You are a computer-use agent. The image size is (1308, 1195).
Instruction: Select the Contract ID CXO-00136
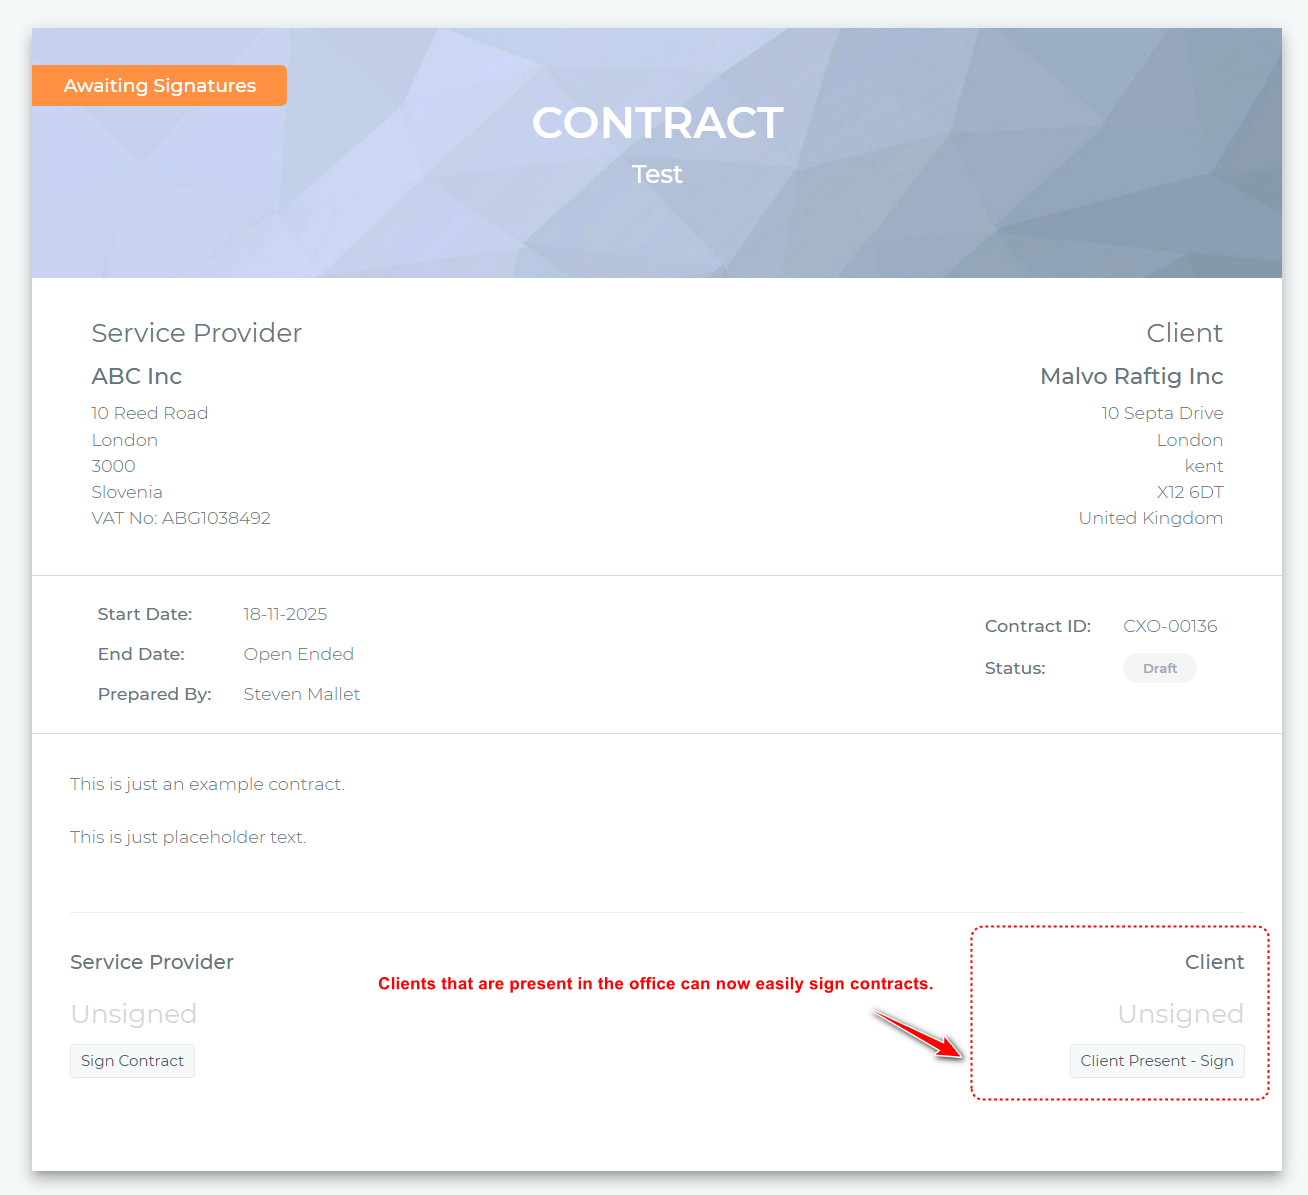1170,625
